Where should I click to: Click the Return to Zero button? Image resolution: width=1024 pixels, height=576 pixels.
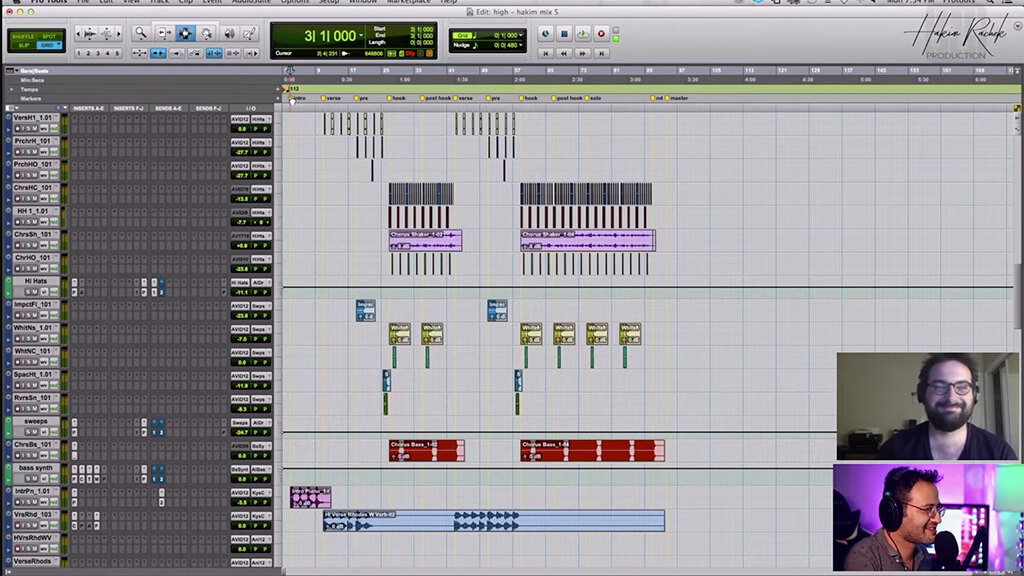pos(545,52)
